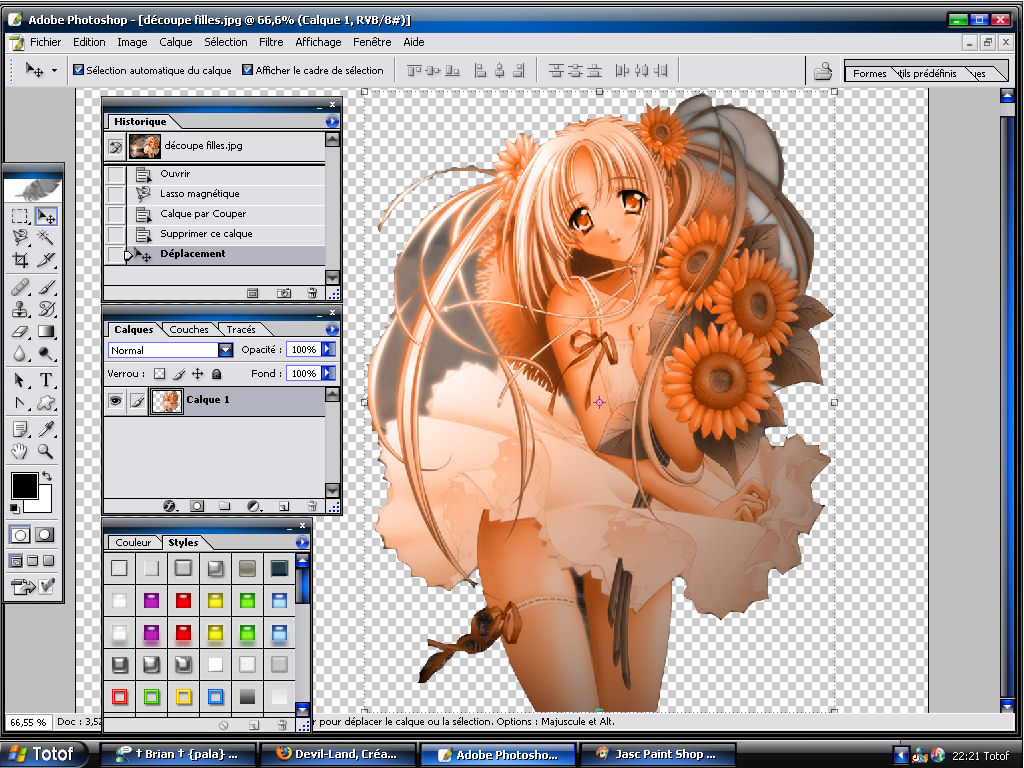Switch to Quick Mask mode
Image resolution: width=1024 pixels, height=768 pixels.
tap(44, 535)
